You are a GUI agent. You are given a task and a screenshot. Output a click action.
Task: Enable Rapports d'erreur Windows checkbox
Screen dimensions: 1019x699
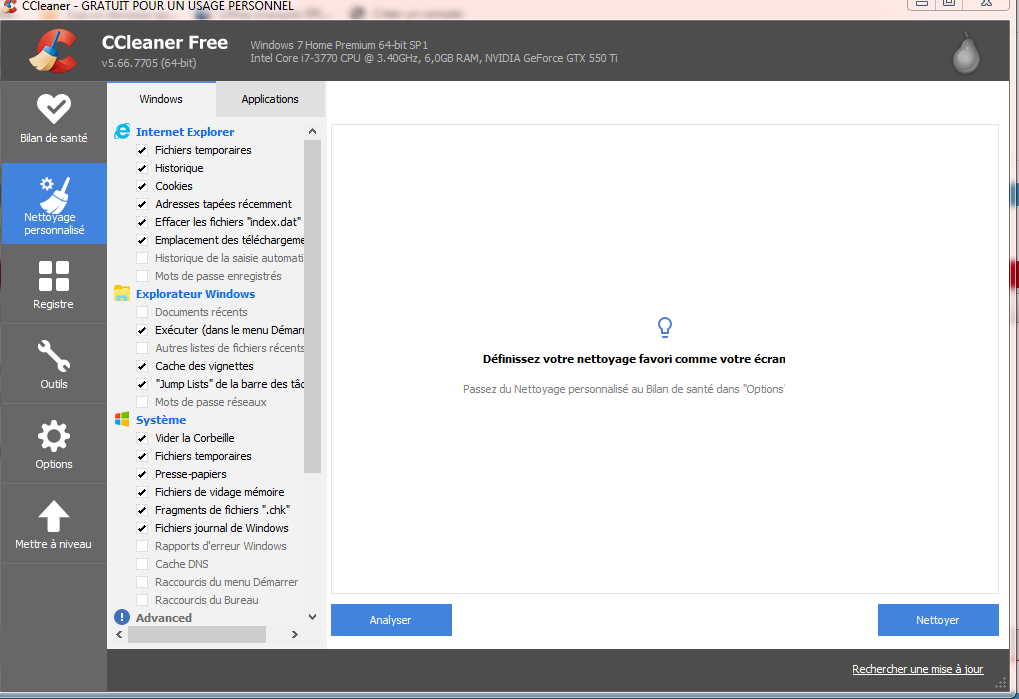point(142,546)
